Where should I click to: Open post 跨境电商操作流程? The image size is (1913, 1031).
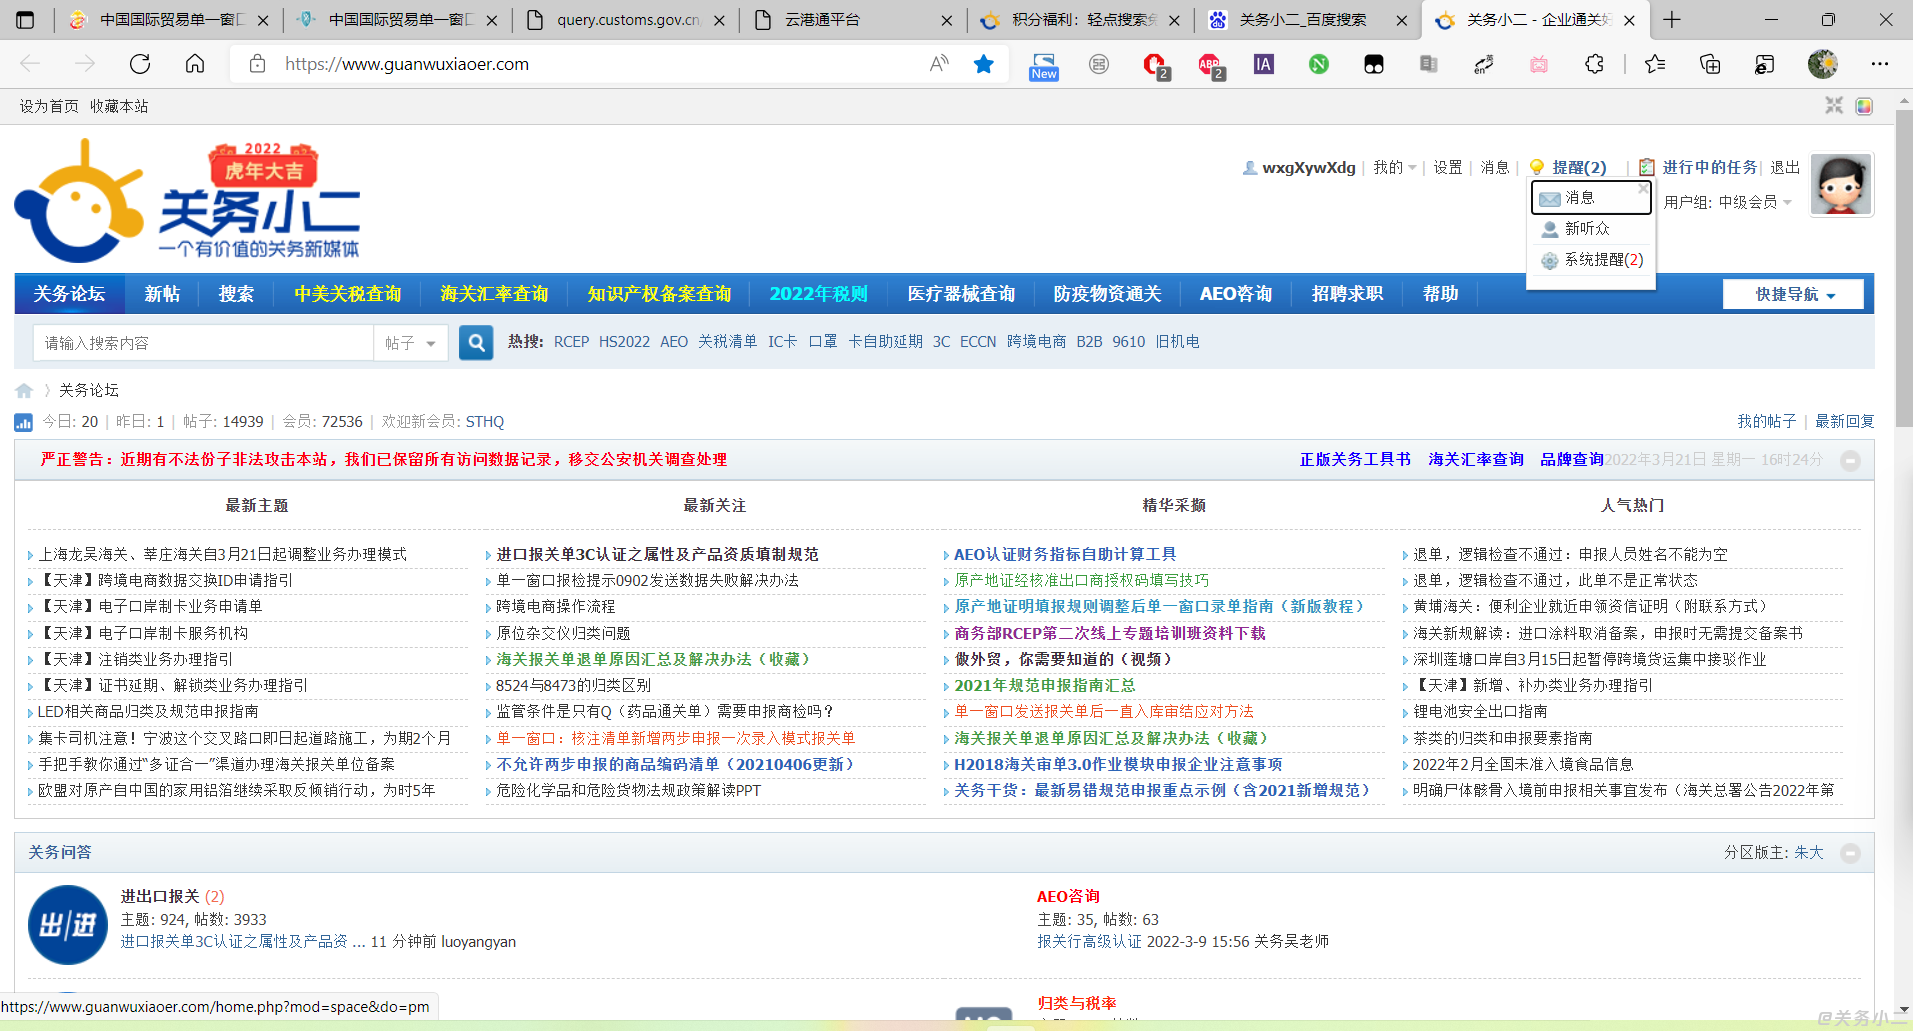pyautogui.click(x=556, y=607)
